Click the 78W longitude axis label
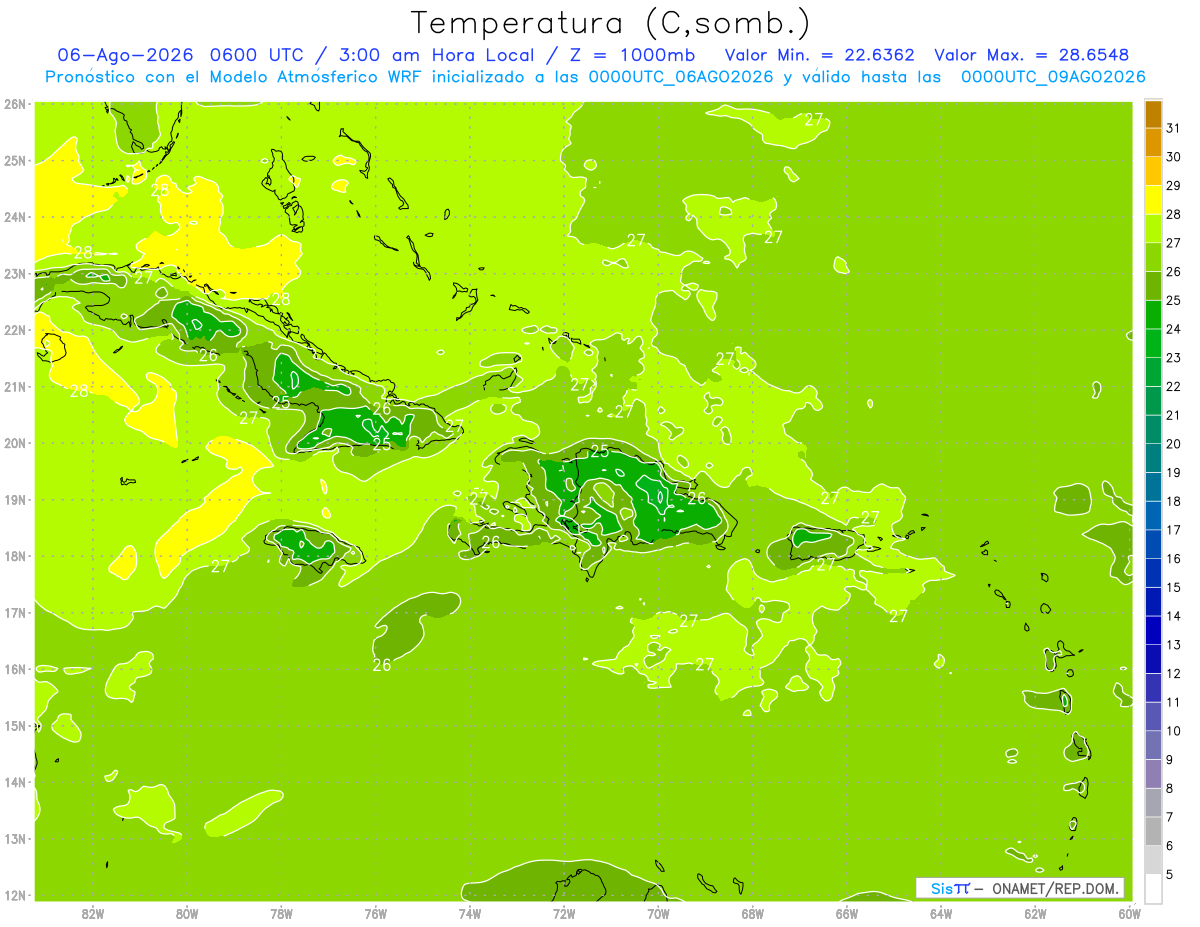 pos(281,913)
